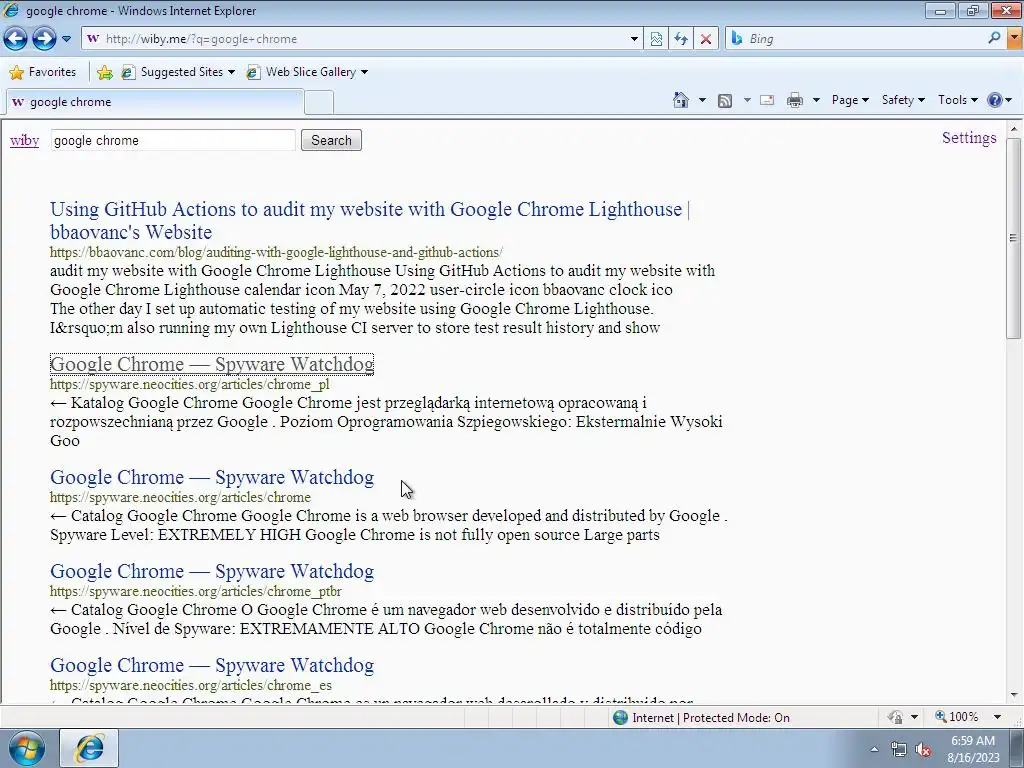This screenshot has height=768, width=1024.
Task: Click the Search button
Action: tap(331, 140)
